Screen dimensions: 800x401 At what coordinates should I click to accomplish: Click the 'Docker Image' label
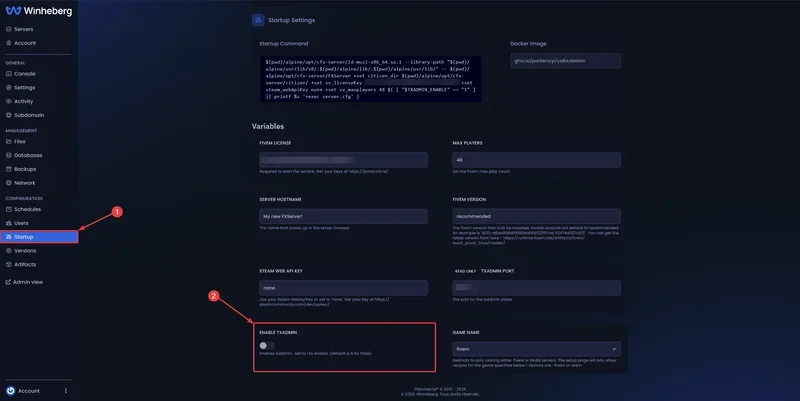(x=528, y=43)
